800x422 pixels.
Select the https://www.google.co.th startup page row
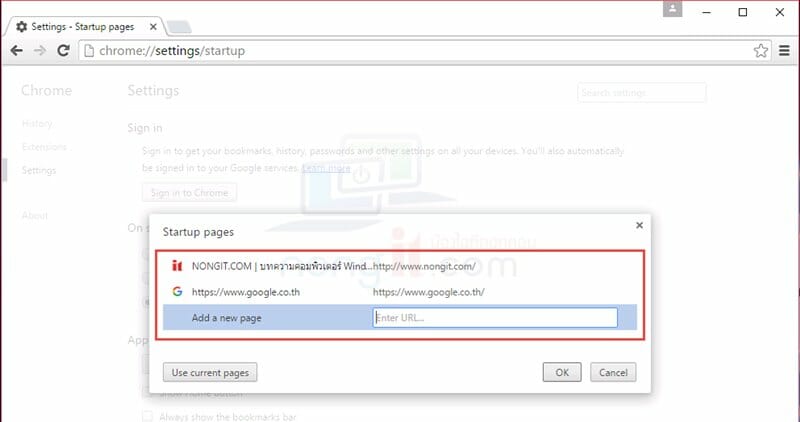[x=400, y=292]
